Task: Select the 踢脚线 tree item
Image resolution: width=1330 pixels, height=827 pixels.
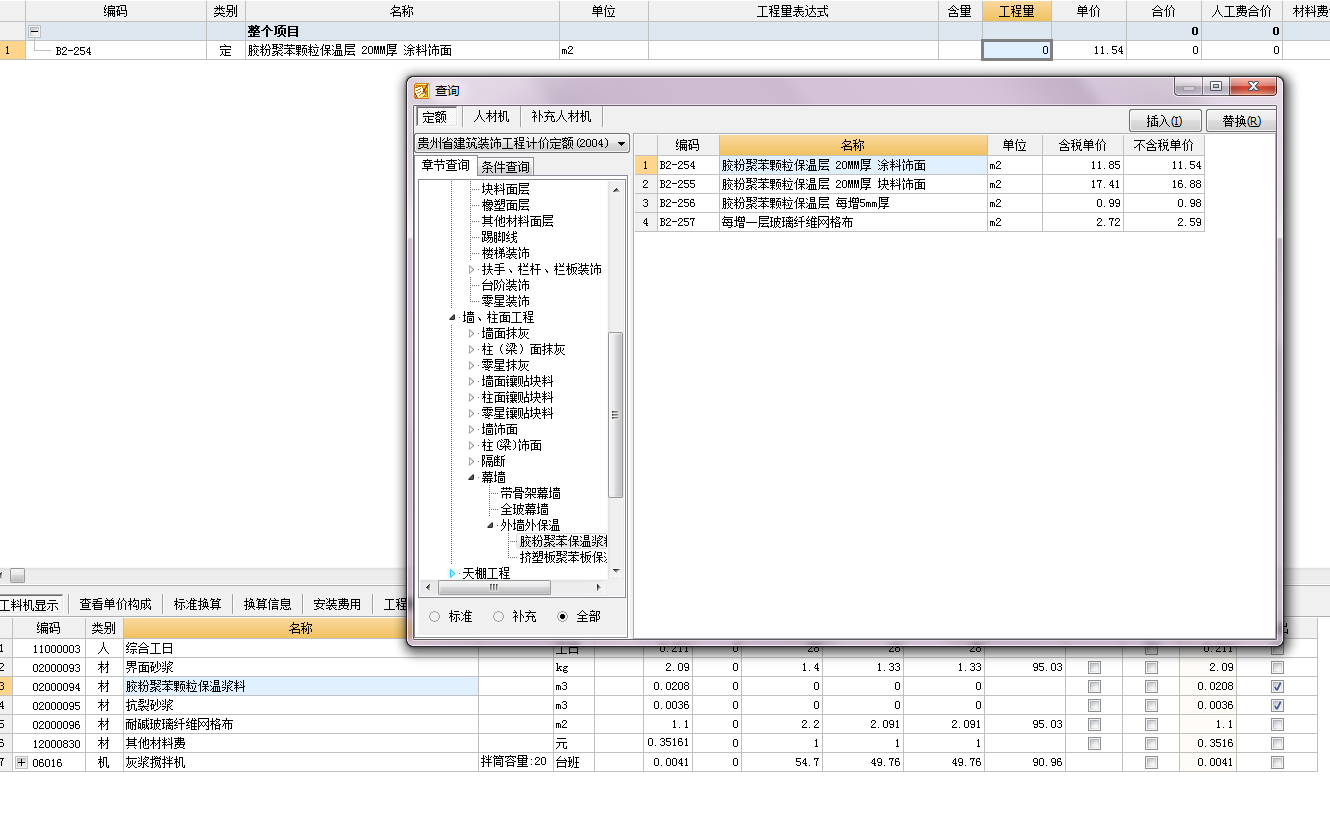Action: [x=499, y=237]
